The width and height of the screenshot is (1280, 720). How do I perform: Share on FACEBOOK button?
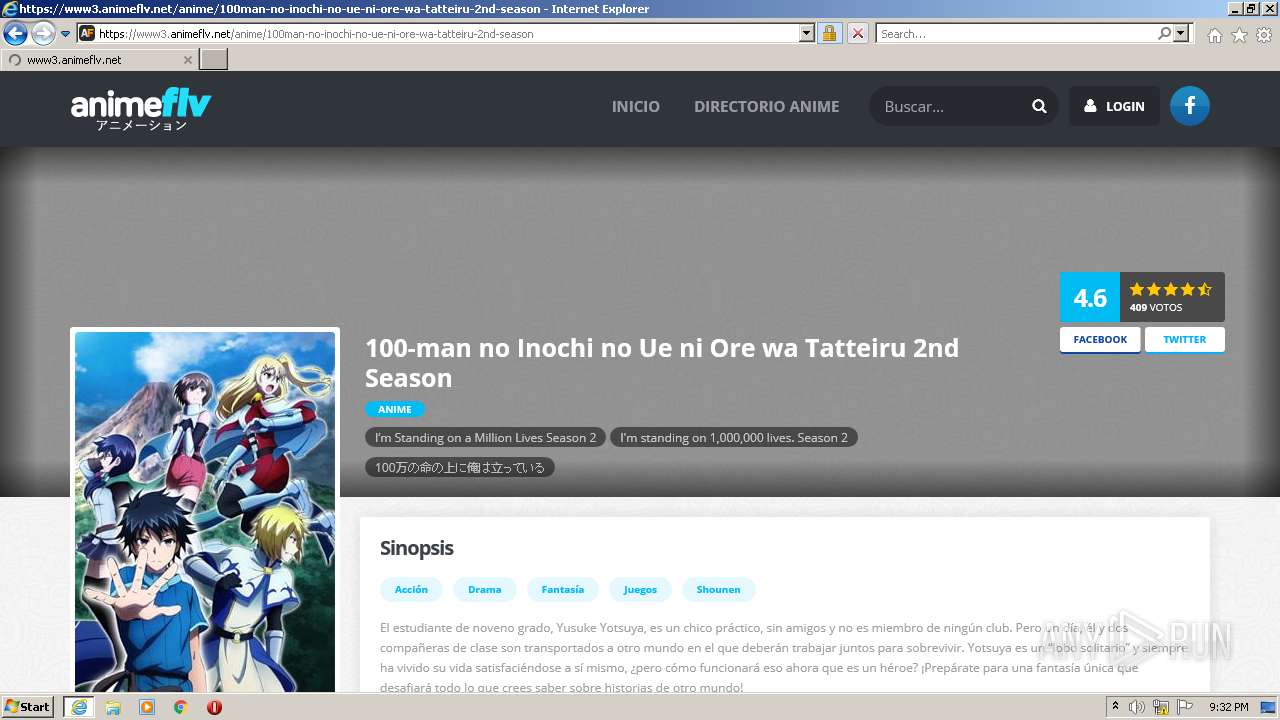(x=1100, y=340)
